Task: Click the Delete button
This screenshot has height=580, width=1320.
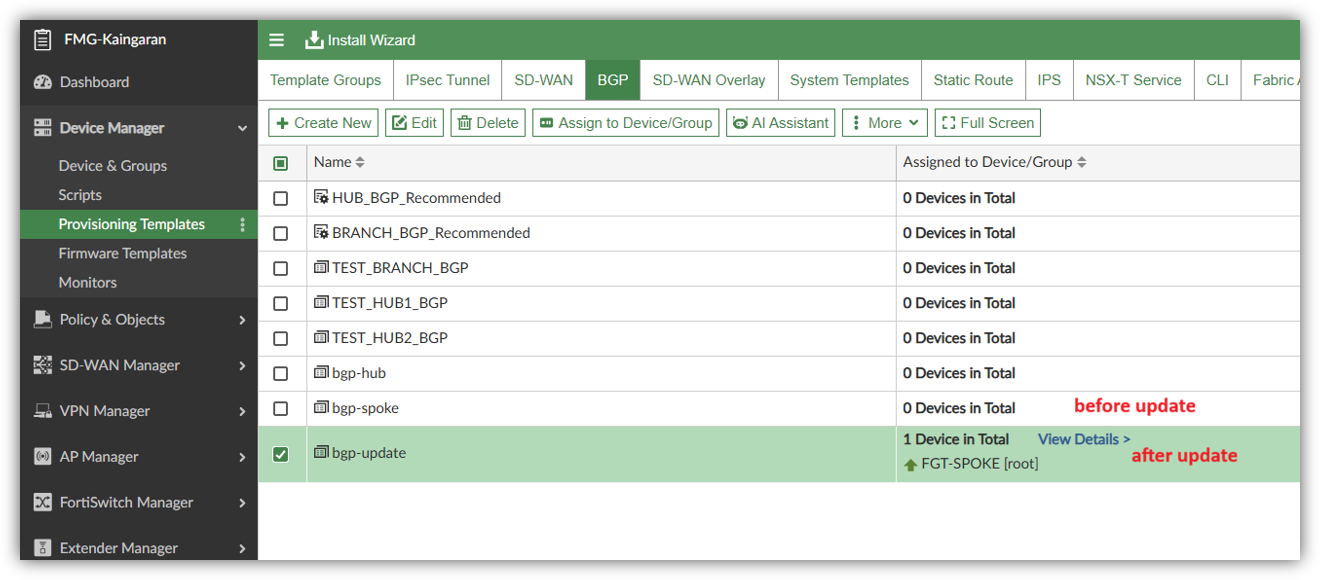Action: 488,123
